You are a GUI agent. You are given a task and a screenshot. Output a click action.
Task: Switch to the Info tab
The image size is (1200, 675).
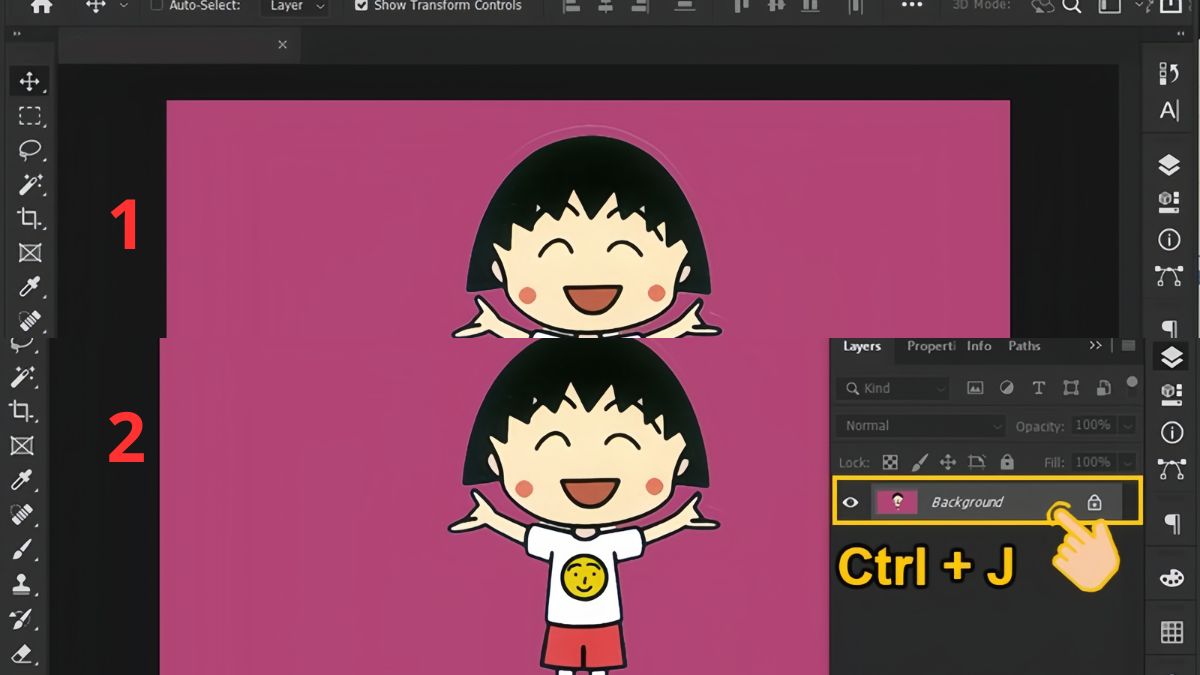(979, 346)
